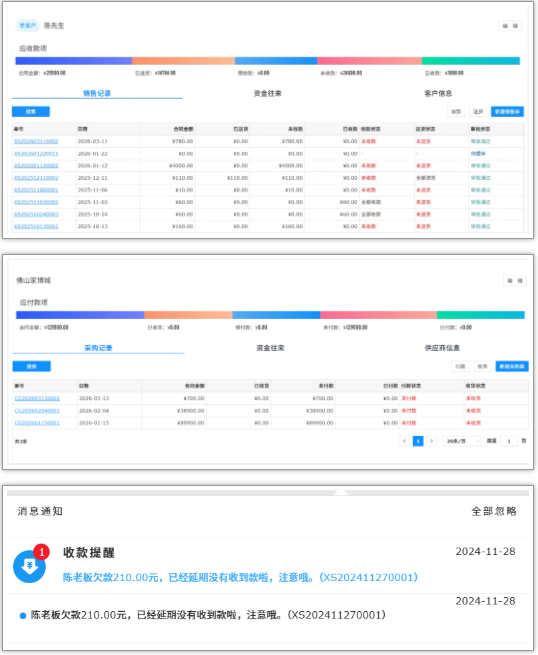Open purchase order dated 2026-02-04
The height and width of the screenshot is (655, 538).
coord(37,411)
